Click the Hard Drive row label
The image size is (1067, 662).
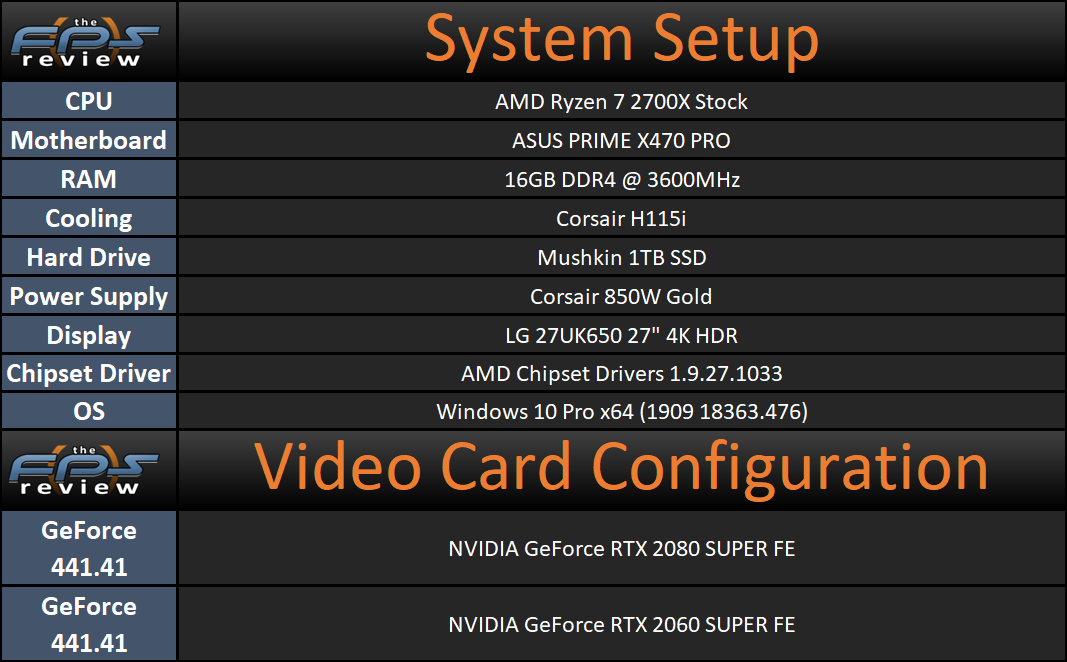pyautogui.click(x=88, y=256)
